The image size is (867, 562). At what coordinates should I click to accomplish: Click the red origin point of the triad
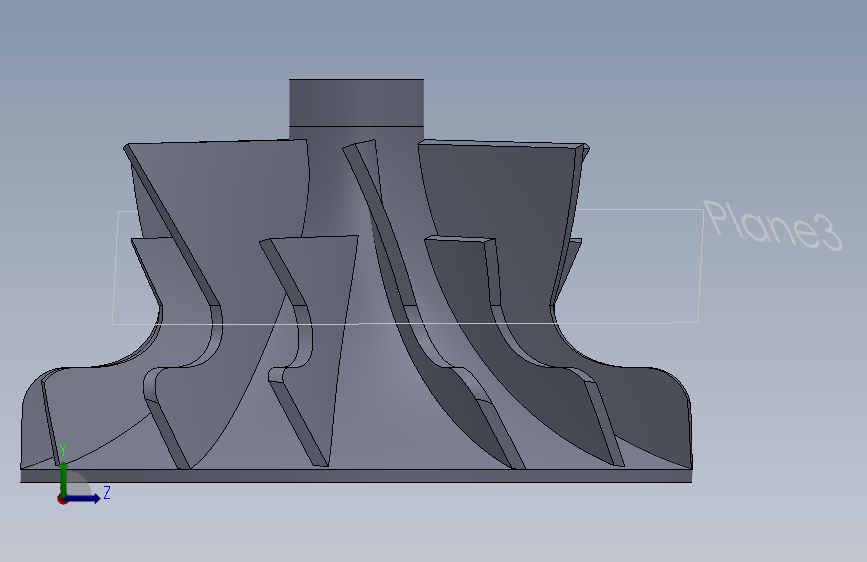62,499
